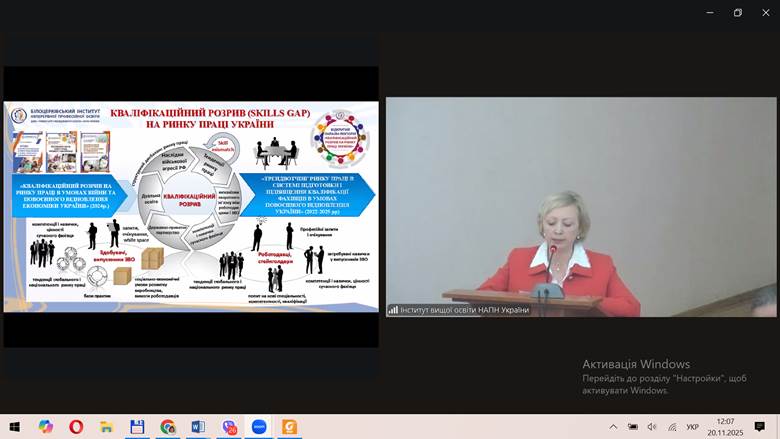Open the Opera browser taskbar icon
This screenshot has height=439, width=780.
coord(76,427)
